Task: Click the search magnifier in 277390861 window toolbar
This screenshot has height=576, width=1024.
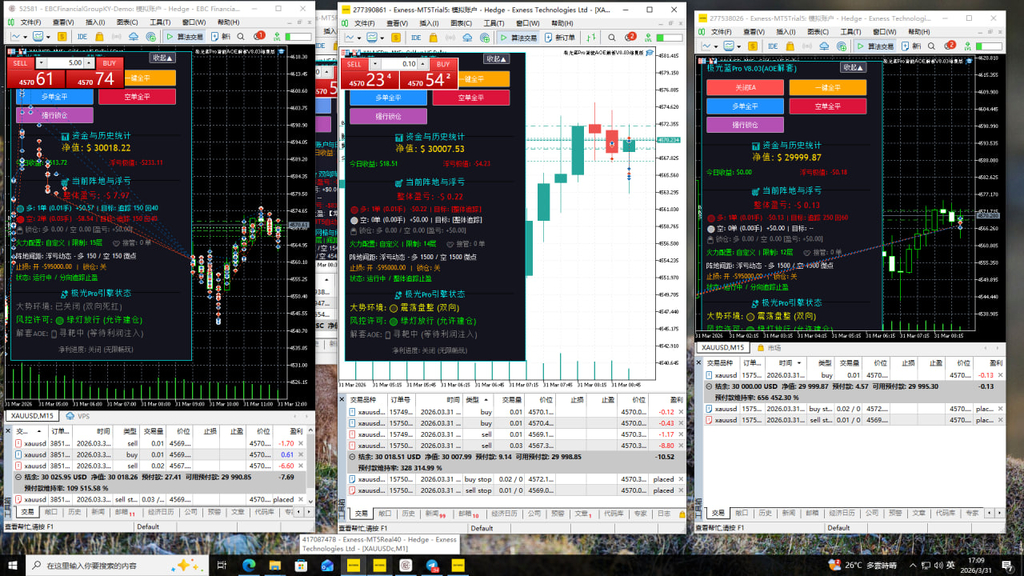Action: (612, 38)
